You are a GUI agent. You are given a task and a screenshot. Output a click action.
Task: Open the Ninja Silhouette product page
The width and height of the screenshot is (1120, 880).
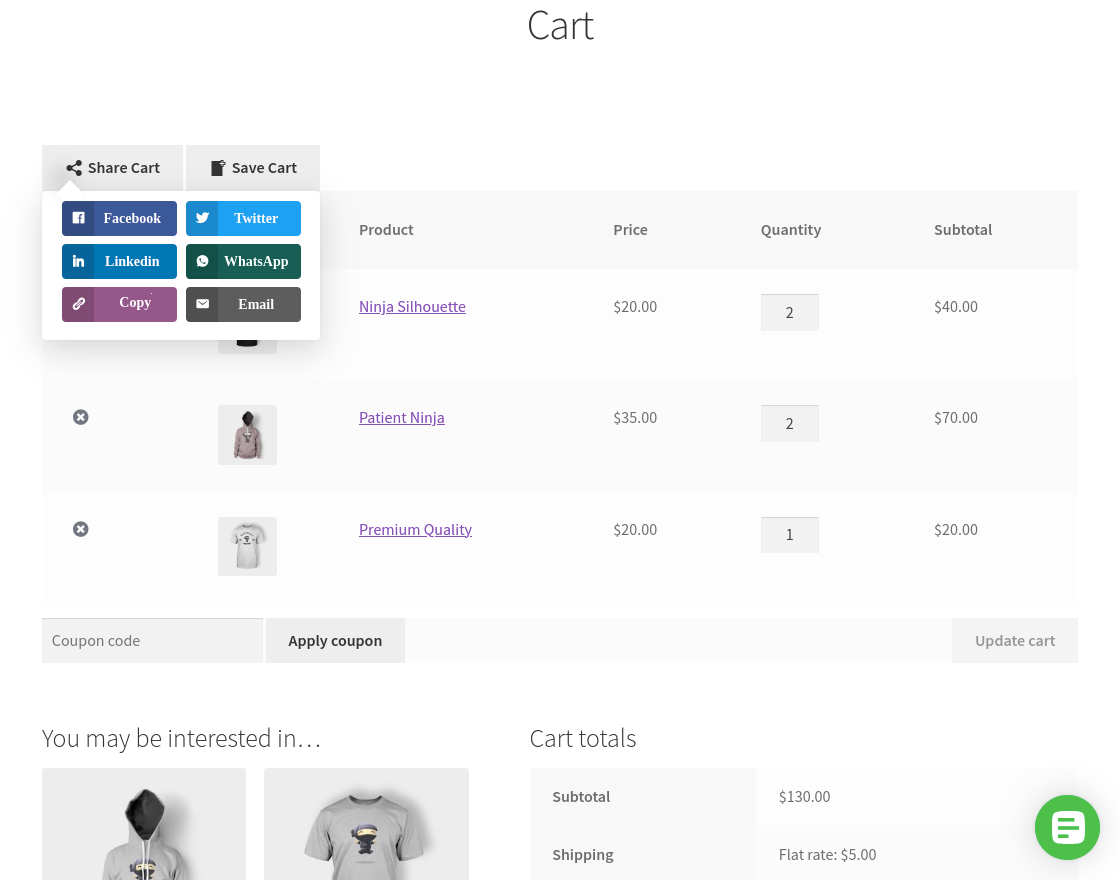(412, 306)
